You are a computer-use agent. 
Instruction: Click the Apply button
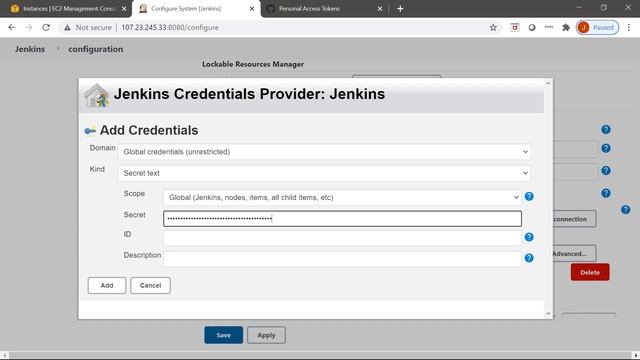click(266, 335)
